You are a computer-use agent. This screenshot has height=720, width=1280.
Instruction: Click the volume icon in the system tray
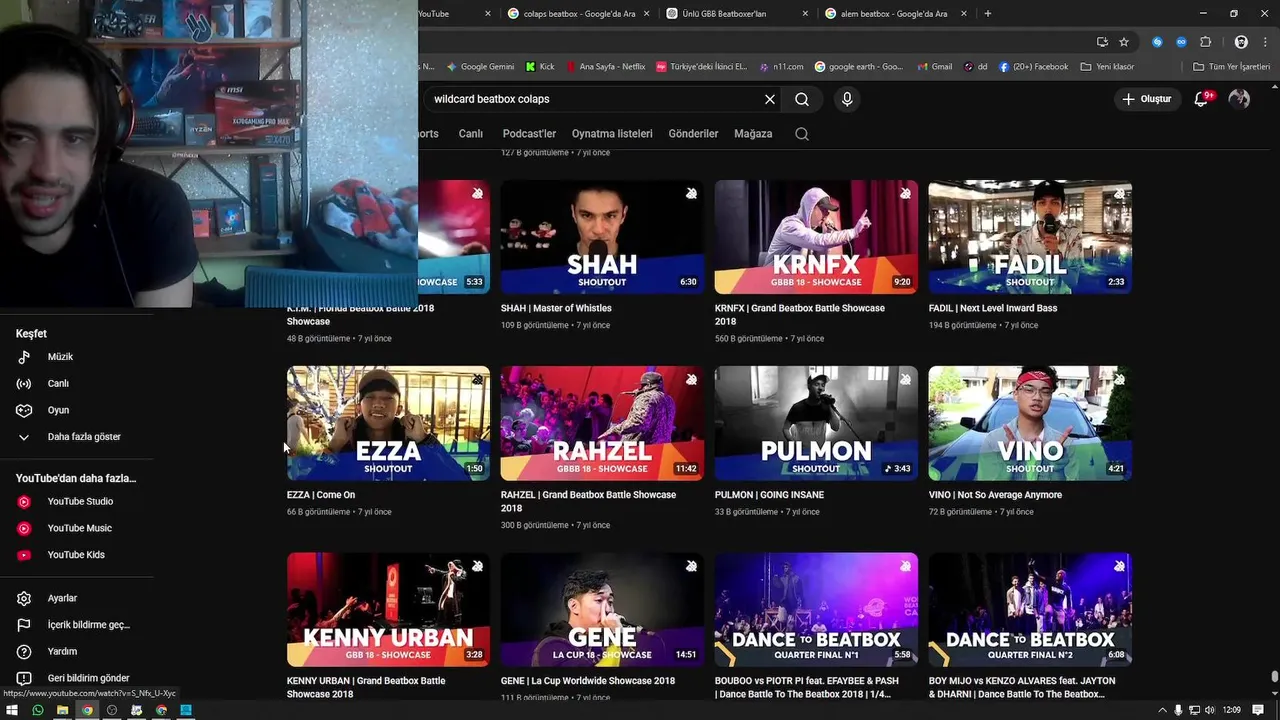pyautogui.click(x=1210, y=710)
